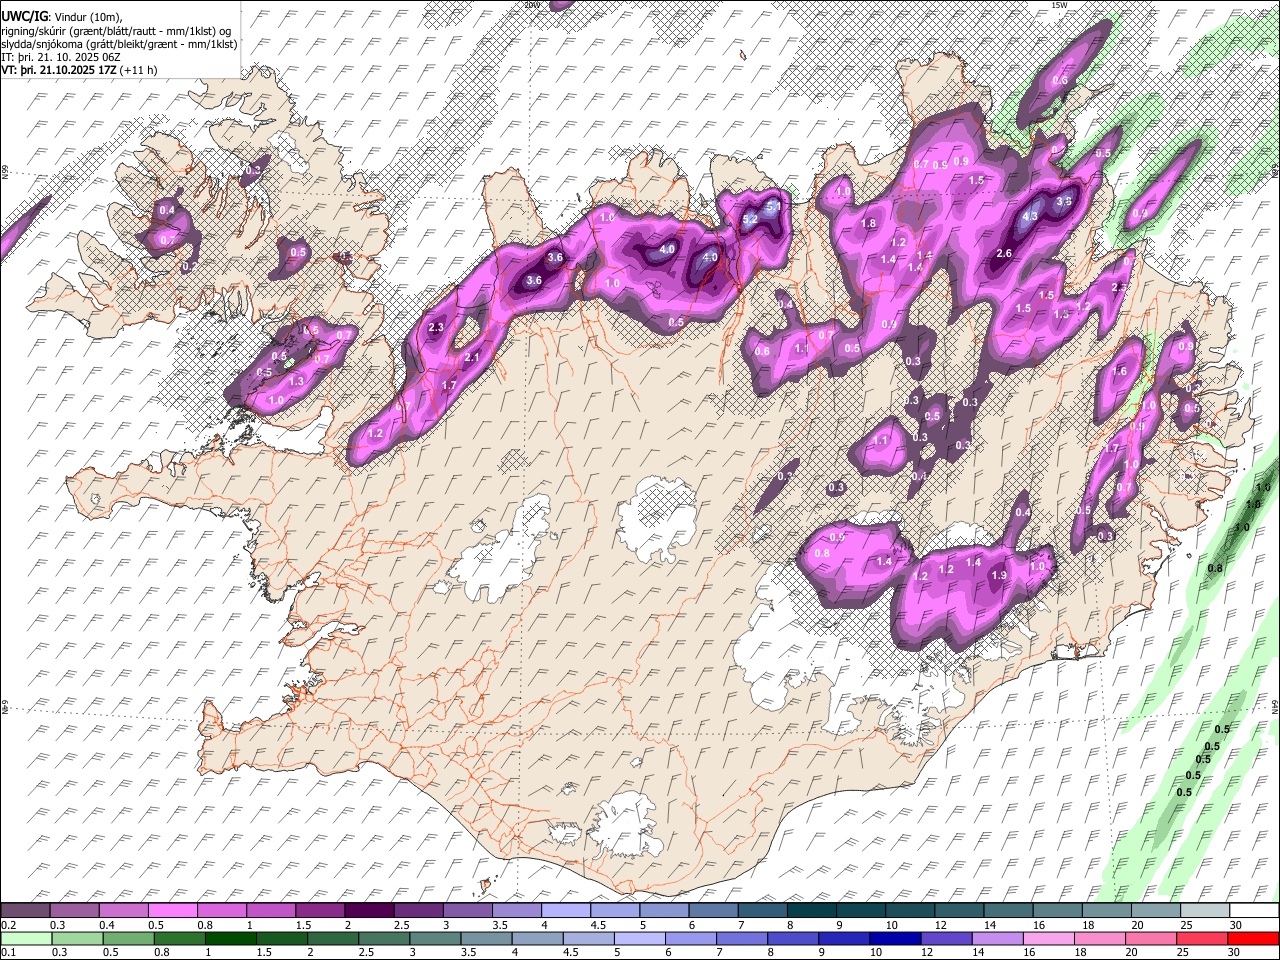
Task: Click the white top-row swatch labeled 30
Action: 1253,911
